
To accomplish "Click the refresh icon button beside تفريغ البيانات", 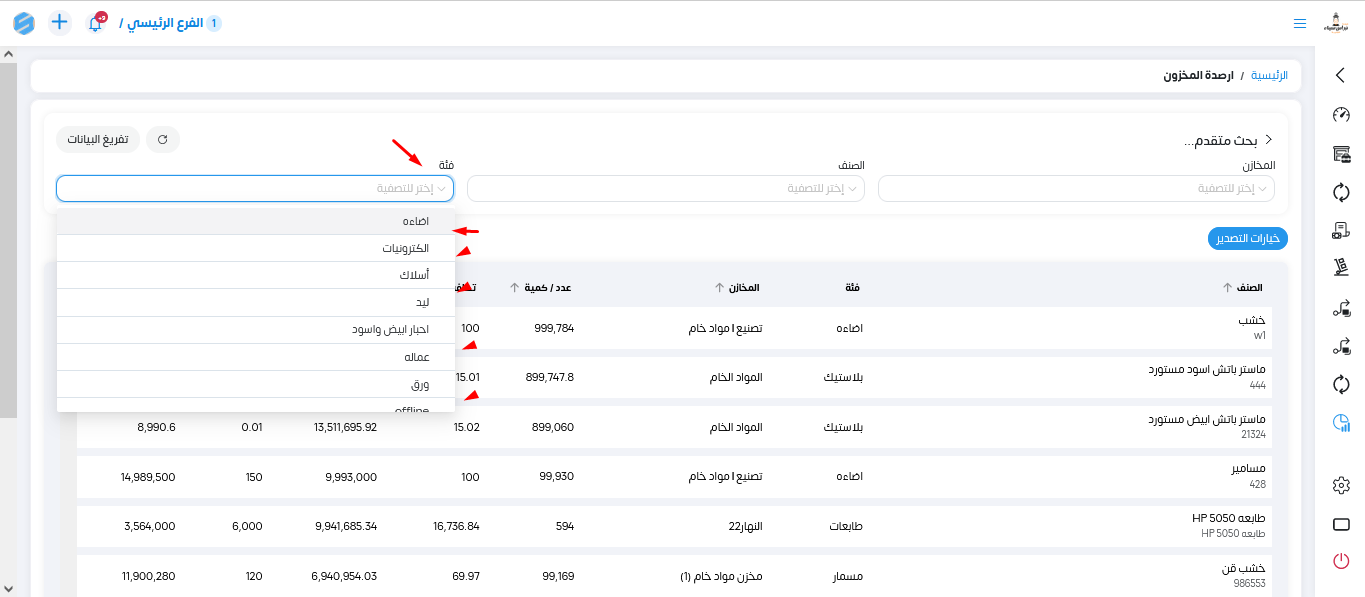I will pyautogui.click(x=163, y=139).
